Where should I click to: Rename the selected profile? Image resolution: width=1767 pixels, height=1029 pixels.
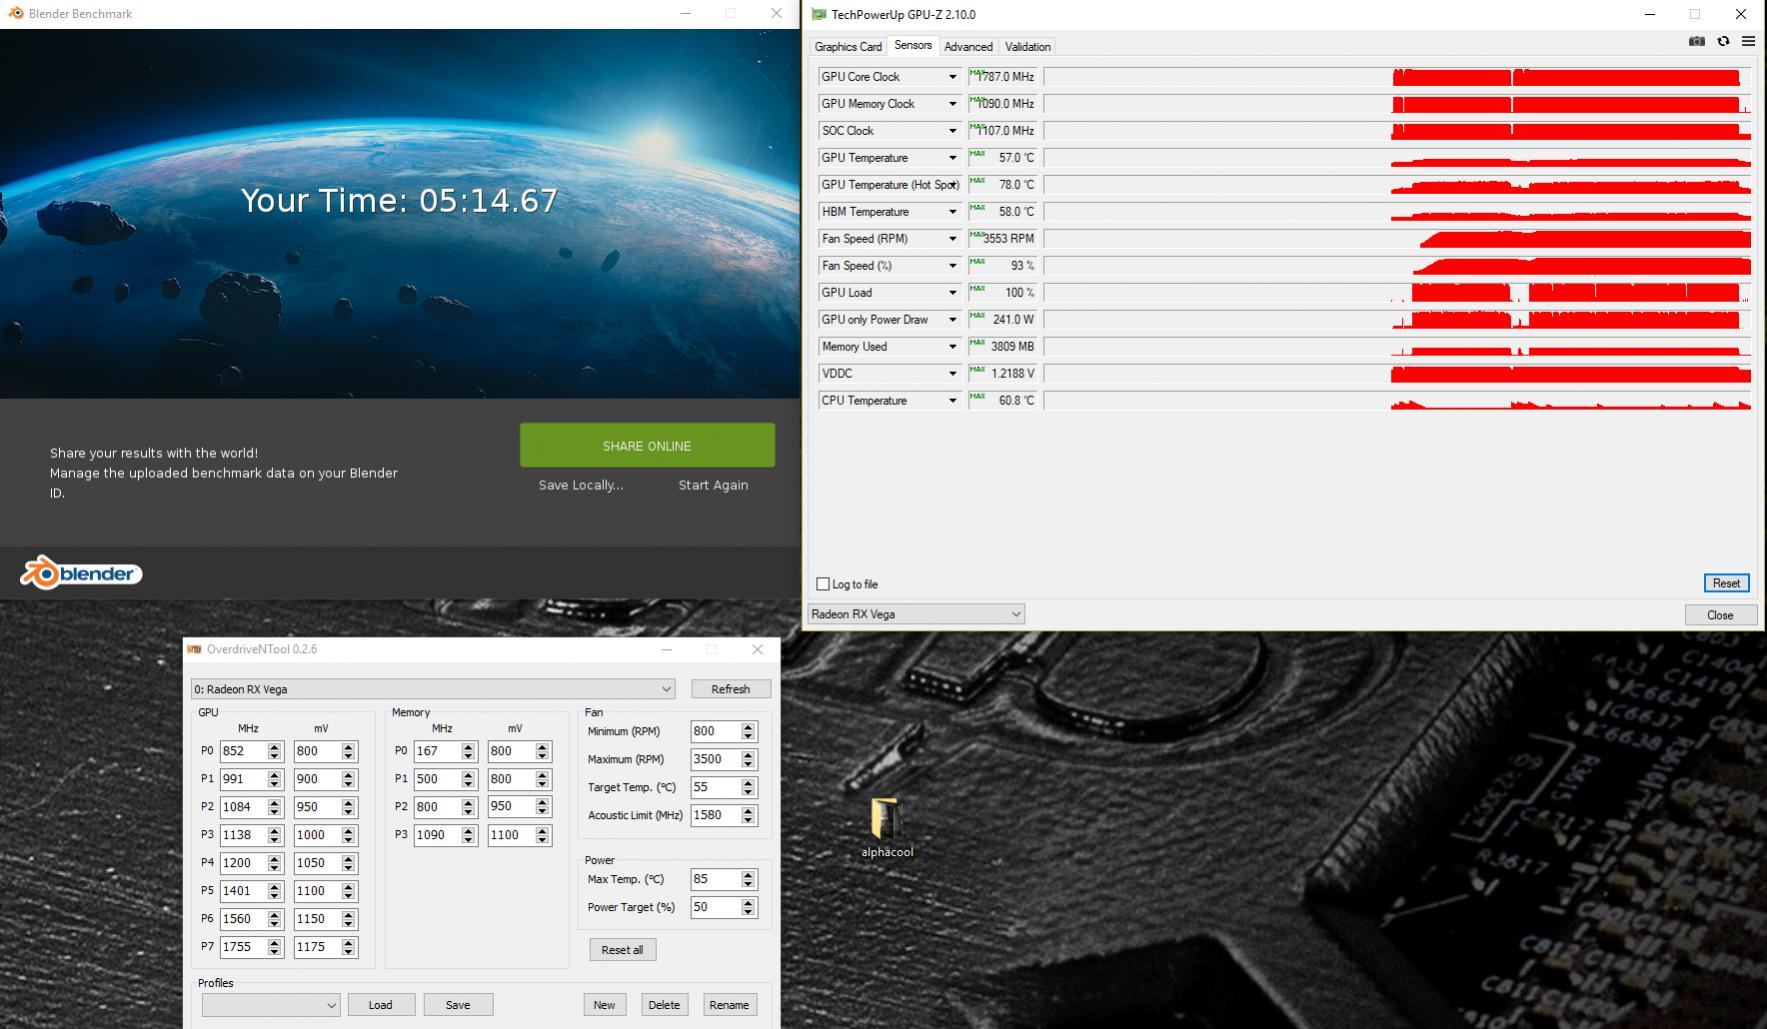click(x=728, y=1005)
